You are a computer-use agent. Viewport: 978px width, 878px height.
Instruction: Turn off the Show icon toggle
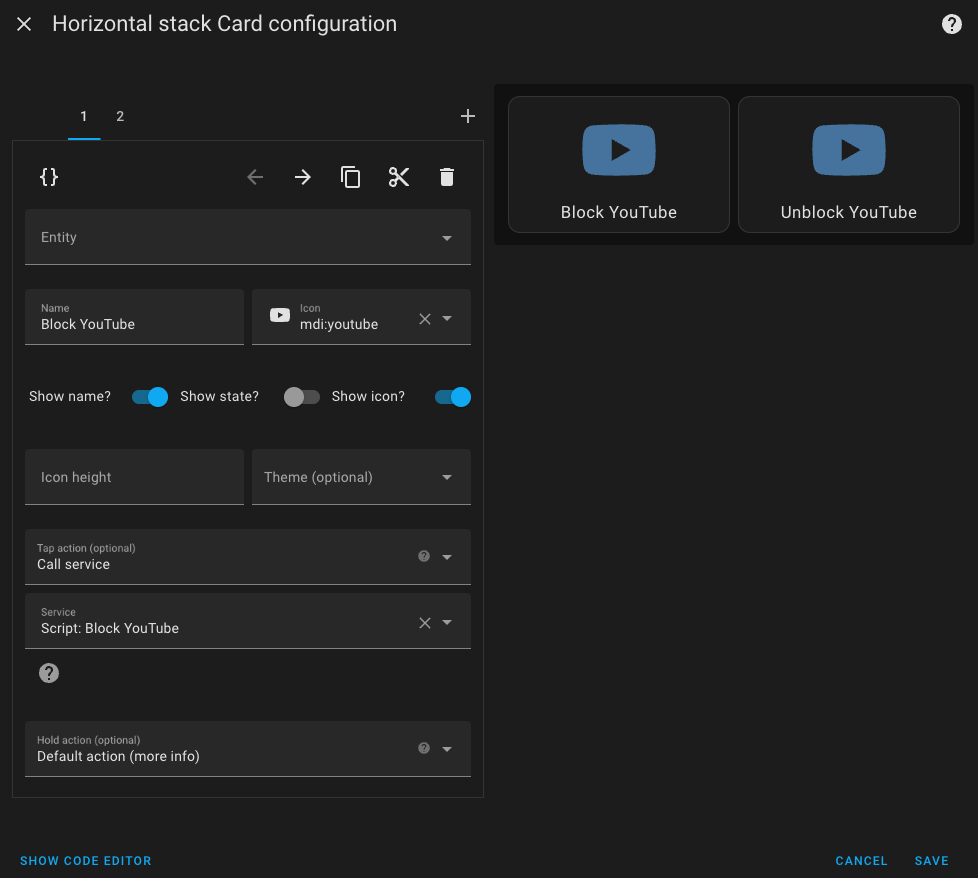coord(452,397)
